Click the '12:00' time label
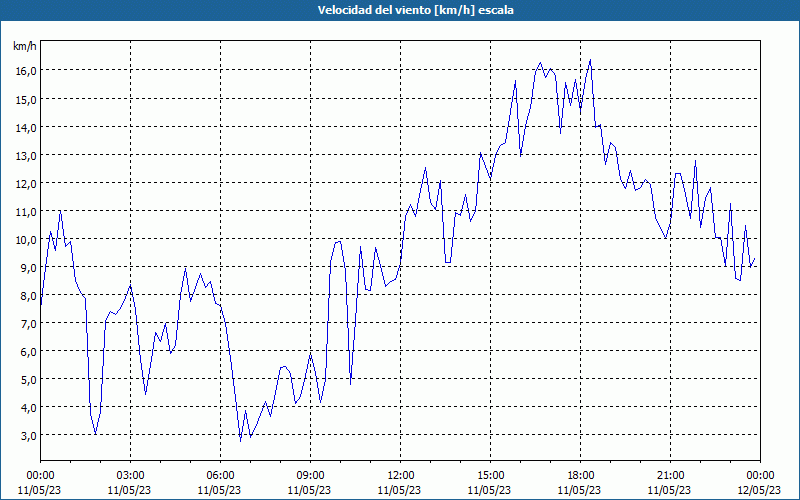The height and width of the screenshot is (500, 800). (401, 476)
